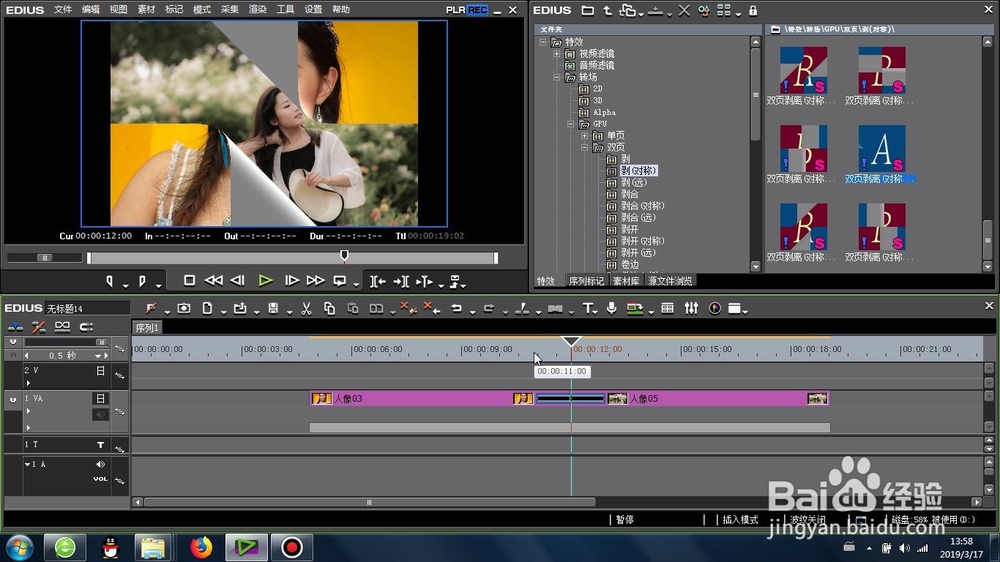Collapse the 转场 tree folder
The height and width of the screenshot is (562, 1000).
[x=557, y=77]
